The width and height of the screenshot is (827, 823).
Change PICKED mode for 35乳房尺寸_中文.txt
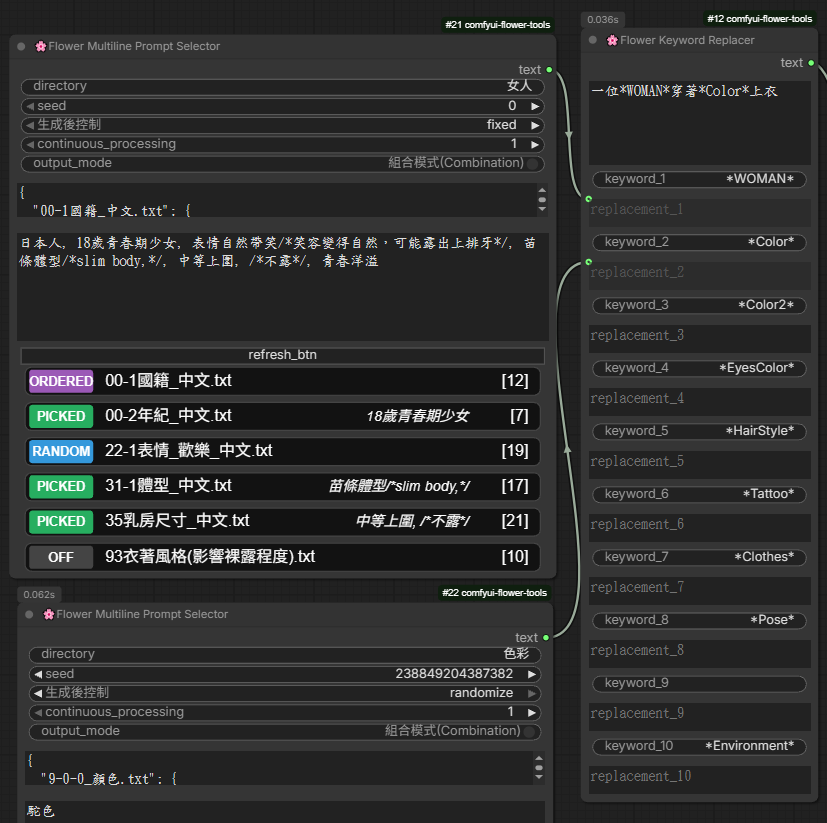pos(61,521)
